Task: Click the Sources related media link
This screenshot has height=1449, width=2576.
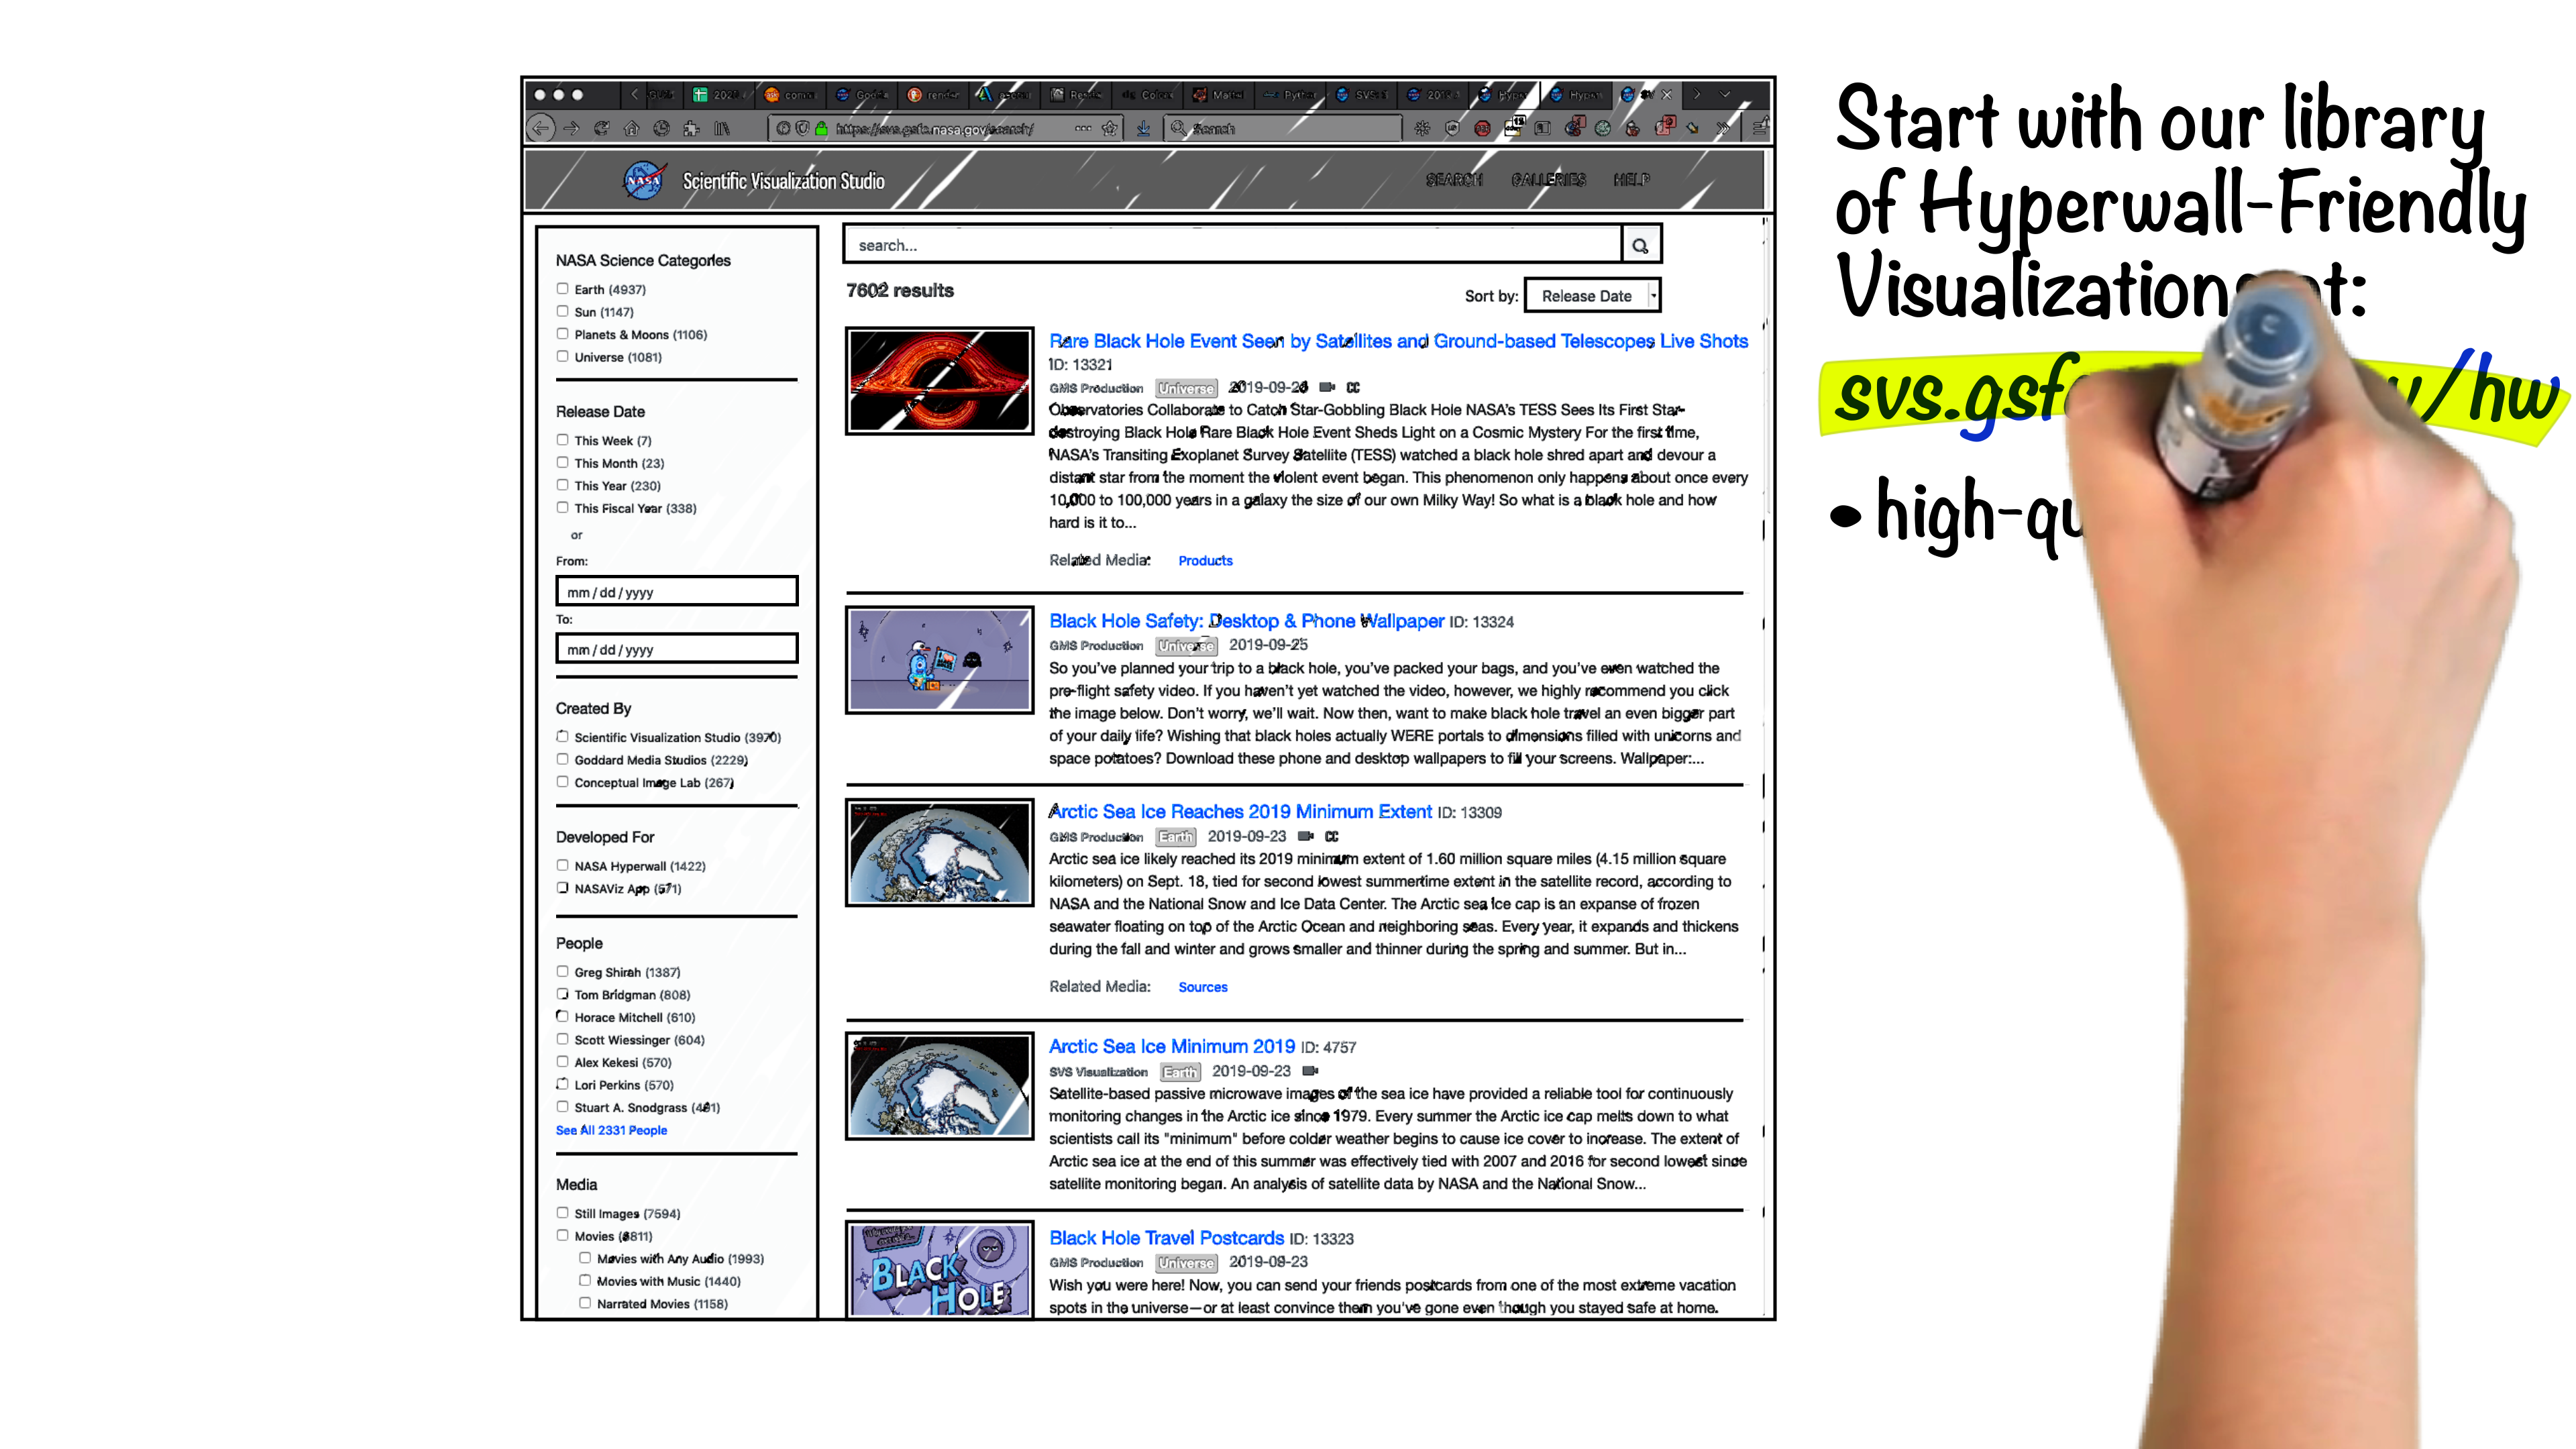Action: pos(1202,987)
